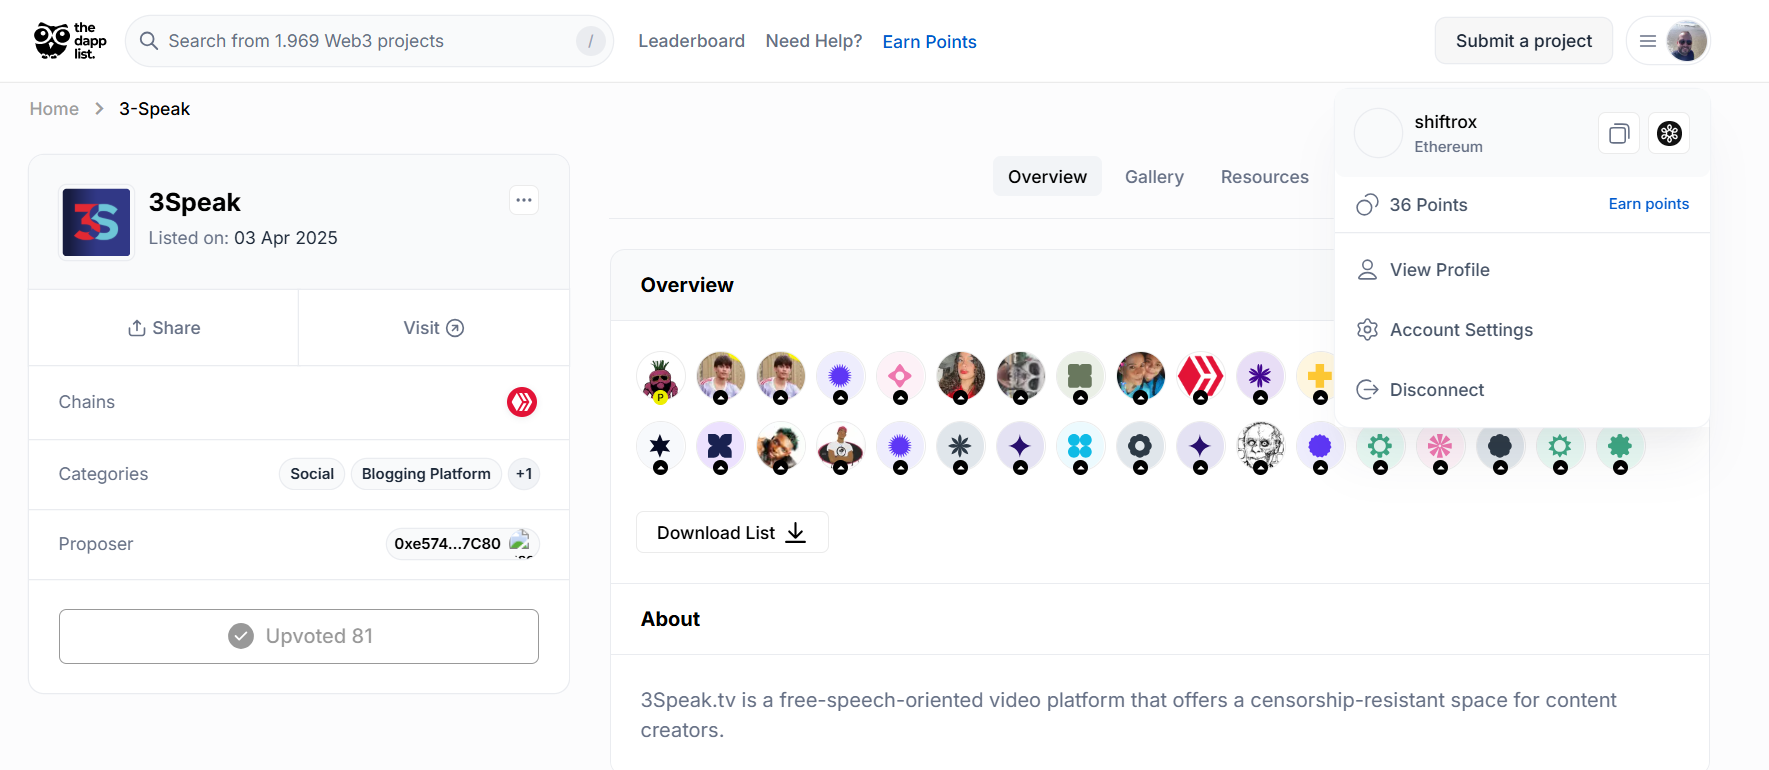Screen dimensions: 1769x770
Task: Click the skull sketch voter avatar
Action: (x=1260, y=447)
